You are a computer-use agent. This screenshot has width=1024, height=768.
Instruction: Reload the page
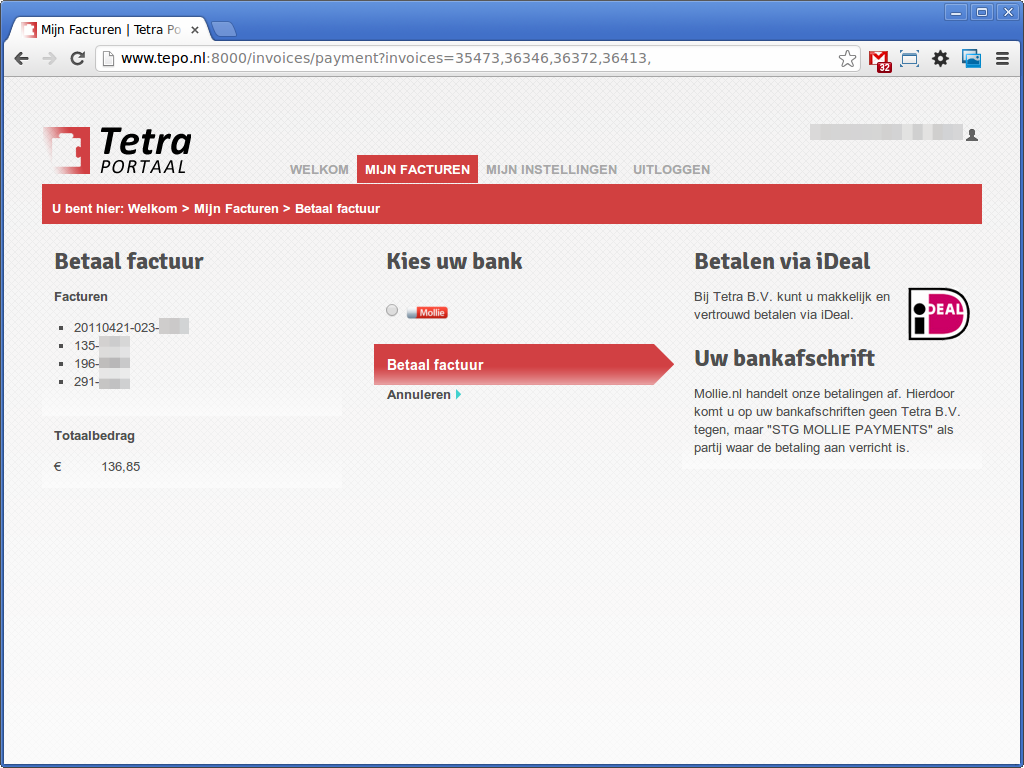77,59
